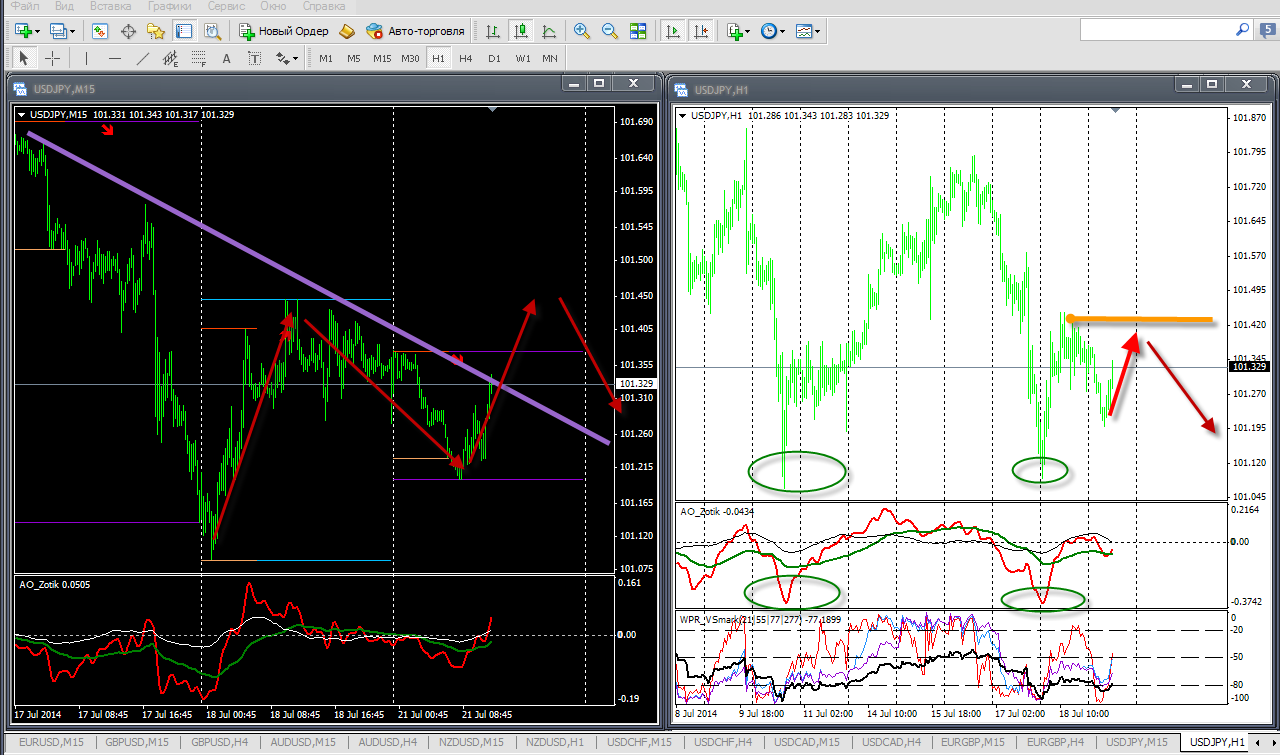The height and width of the screenshot is (755, 1280).
Task: Choose the Equidistant Channel tool
Action: click(171, 58)
